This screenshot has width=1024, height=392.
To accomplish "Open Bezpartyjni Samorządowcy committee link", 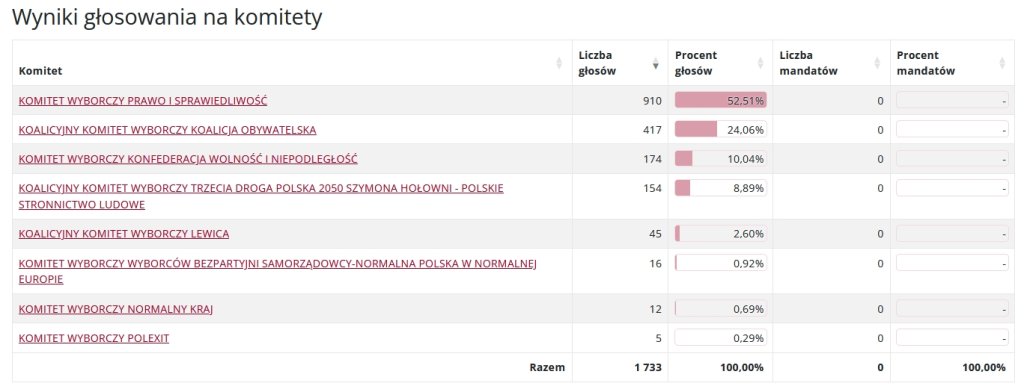I will (x=278, y=271).
